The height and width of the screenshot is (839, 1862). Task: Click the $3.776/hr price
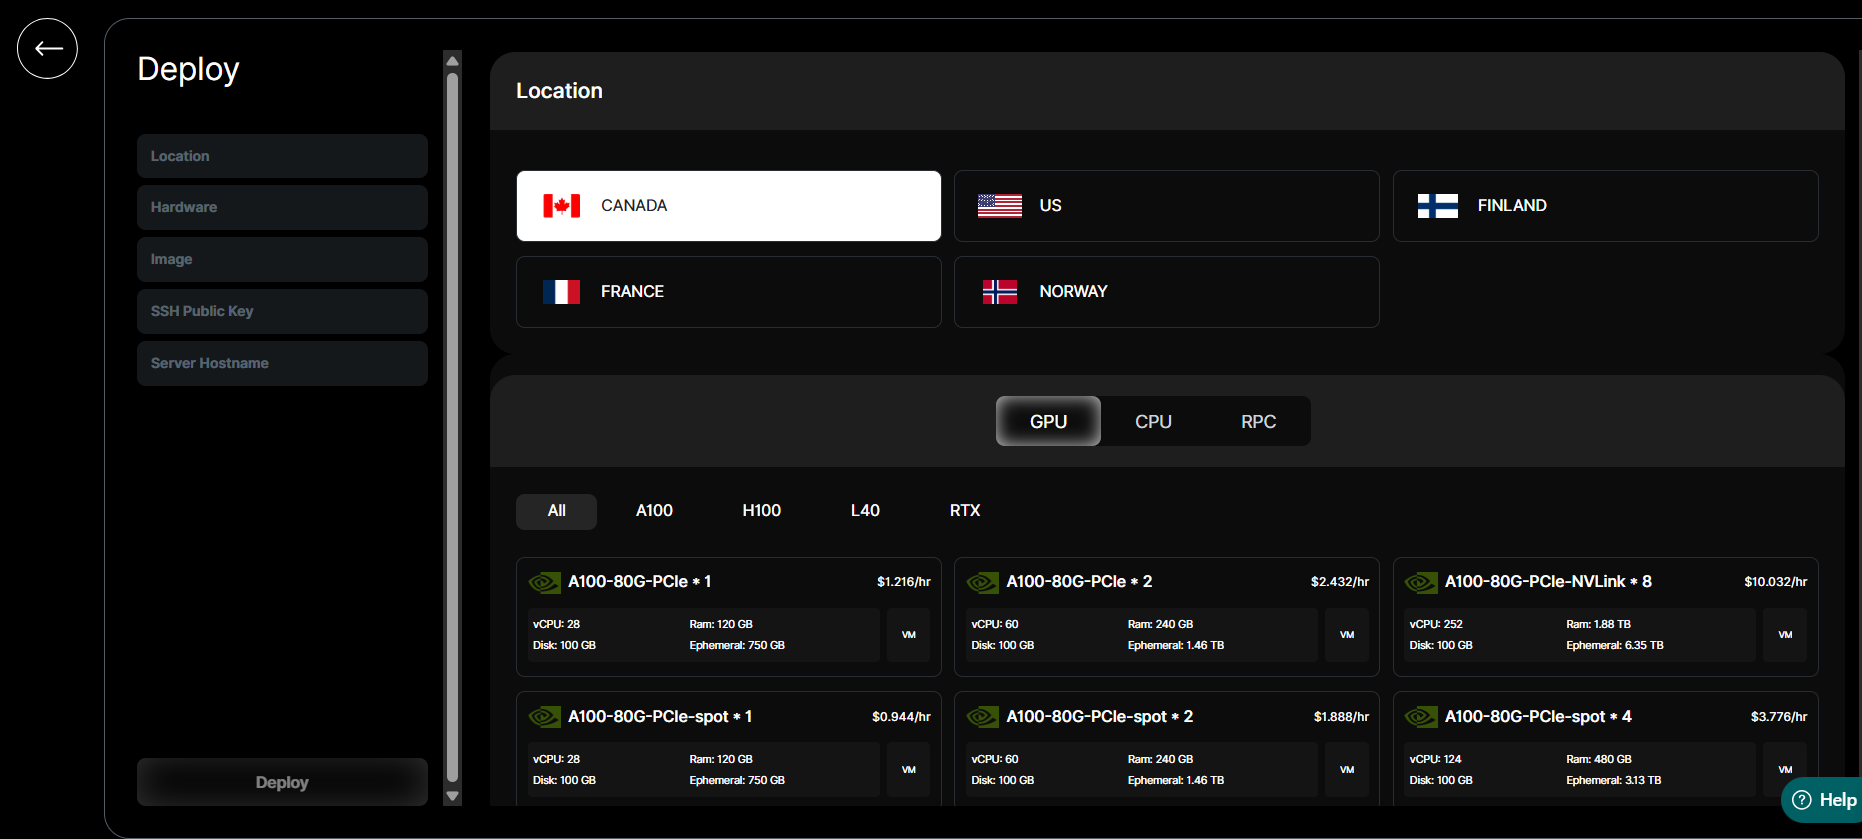(1778, 717)
